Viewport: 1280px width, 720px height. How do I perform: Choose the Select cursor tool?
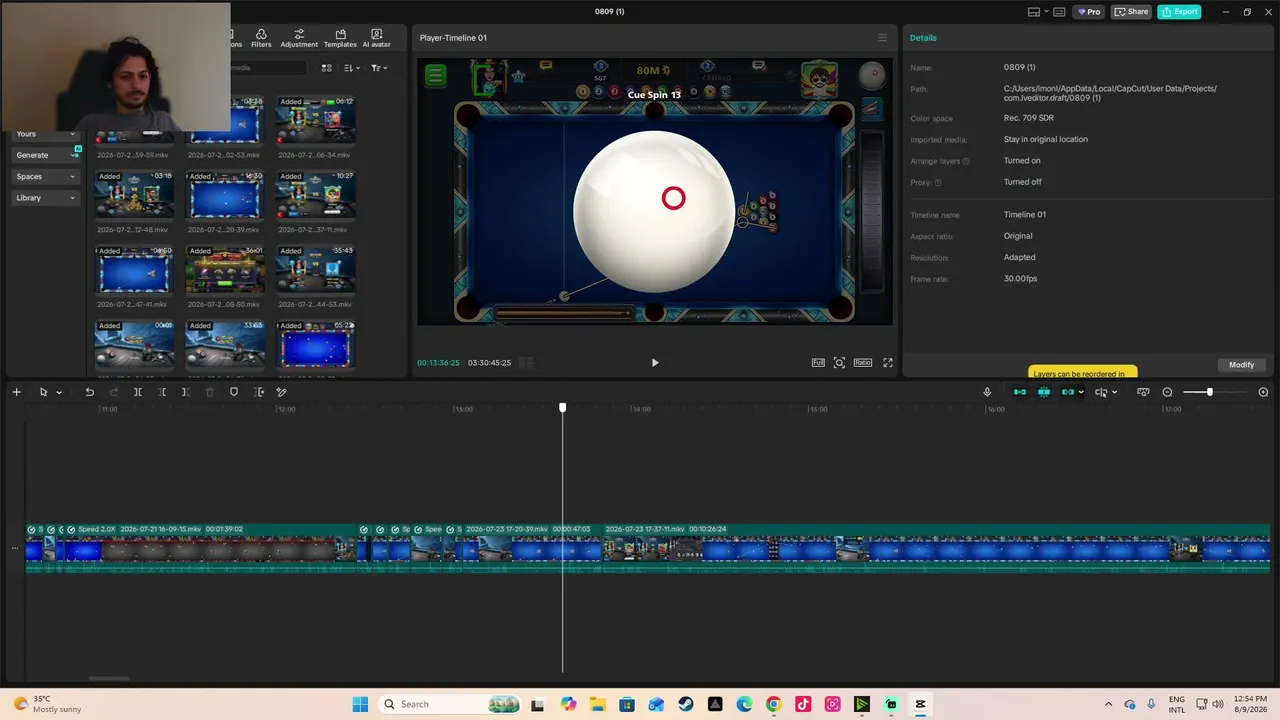pos(43,392)
